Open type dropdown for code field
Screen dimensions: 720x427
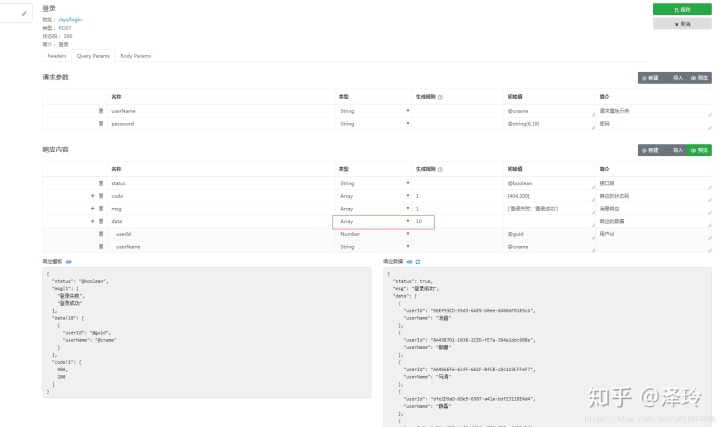click(x=374, y=196)
